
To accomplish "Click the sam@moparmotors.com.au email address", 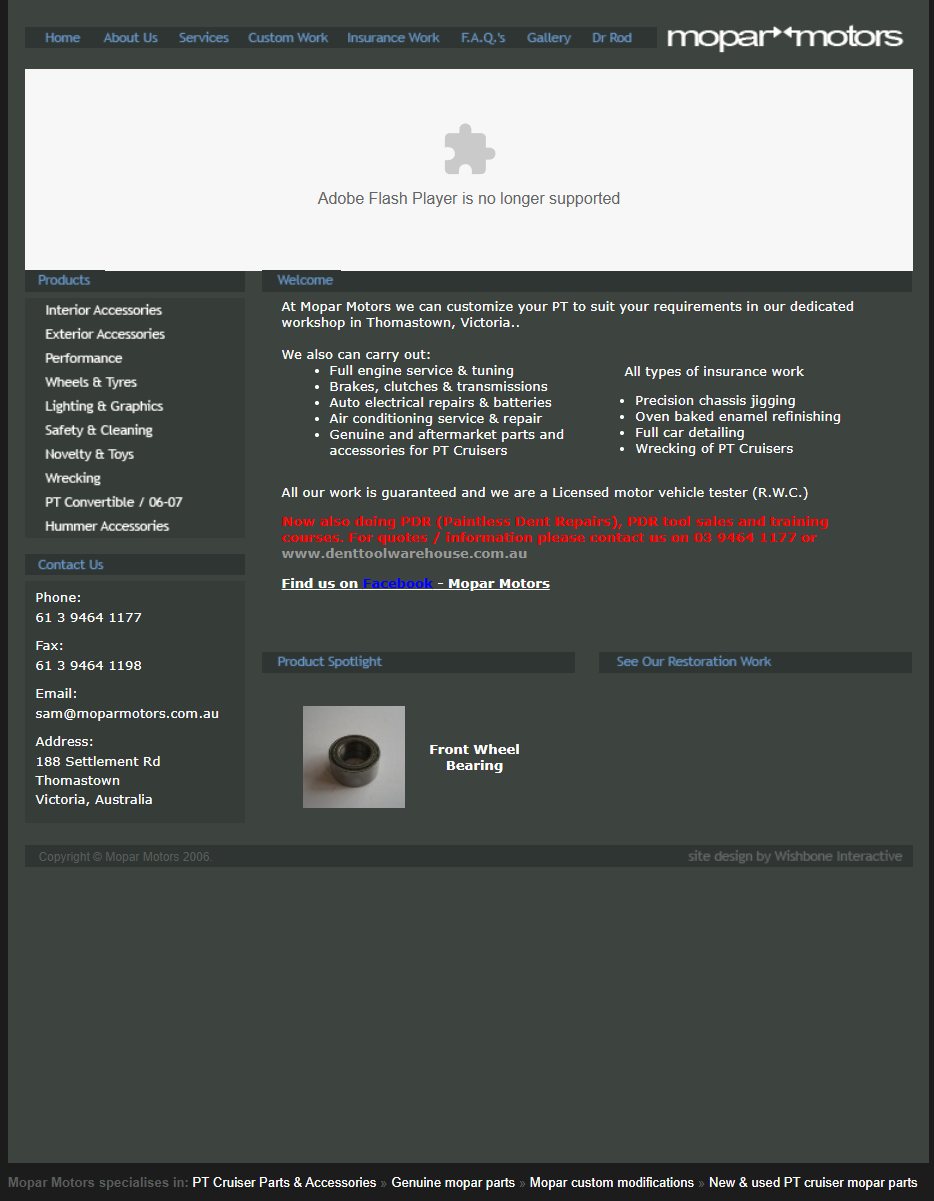I will (x=127, y=713).
